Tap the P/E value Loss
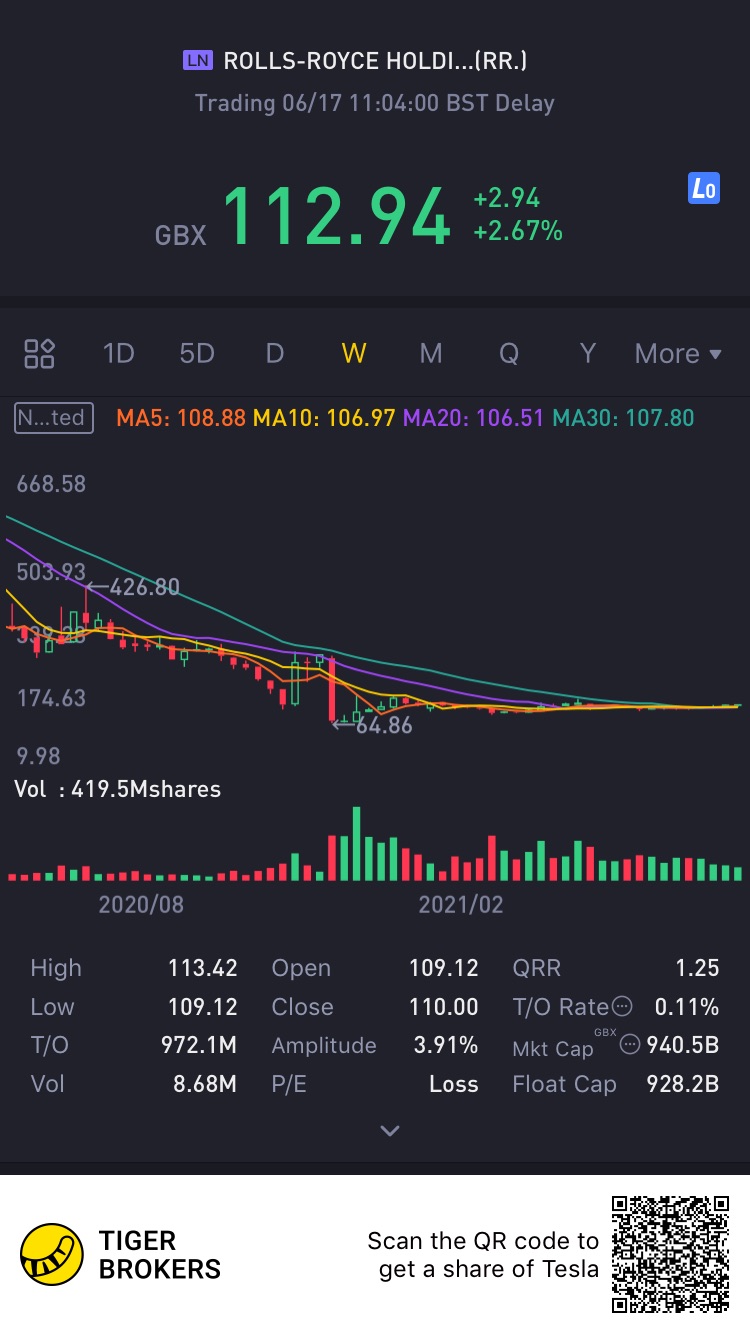This screenshot has height=1335, width=750. [x=454, y=1084]
